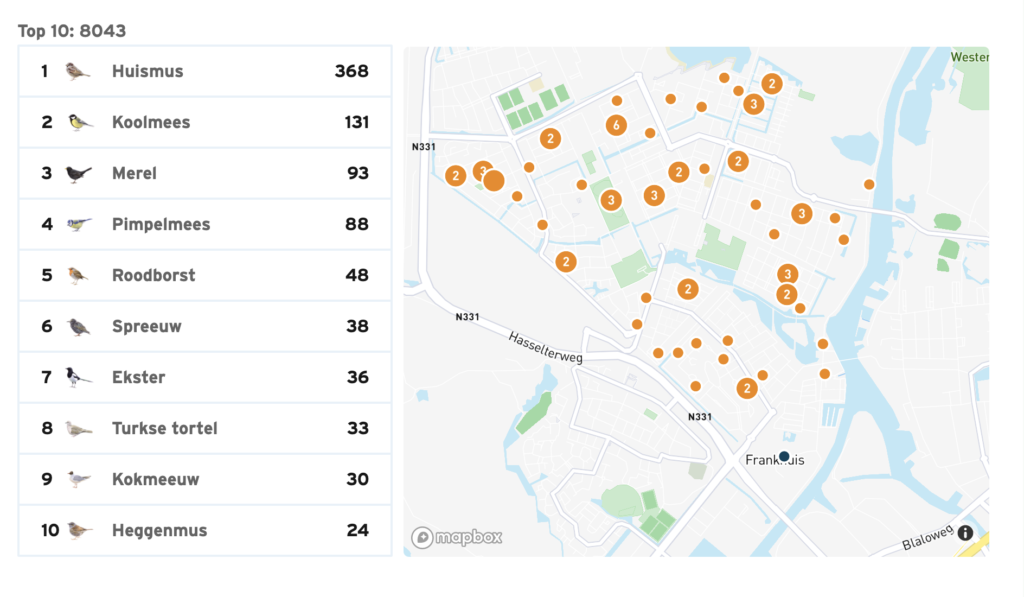Image resolution: width=1024 pixels, height=597 pixels.
Task: Select the Roodborst row
Action: point(204,275)
